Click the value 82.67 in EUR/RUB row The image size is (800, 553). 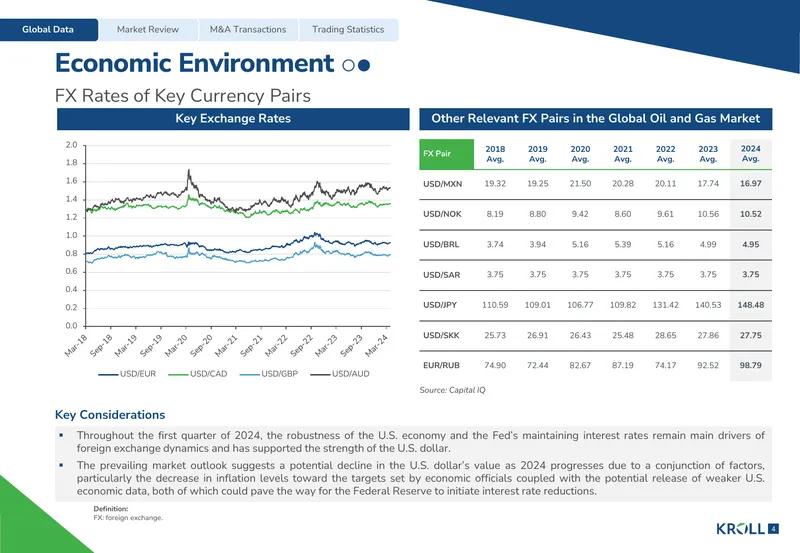pyautogui.click(x=580, y=366)
